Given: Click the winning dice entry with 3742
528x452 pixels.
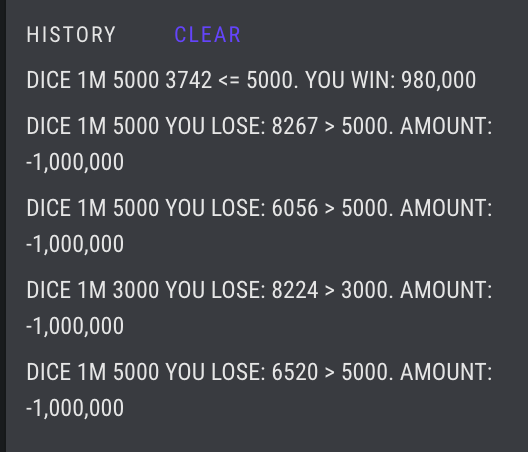Looking at the screenshot, I should pyautogui.click(x=251, y=80).
